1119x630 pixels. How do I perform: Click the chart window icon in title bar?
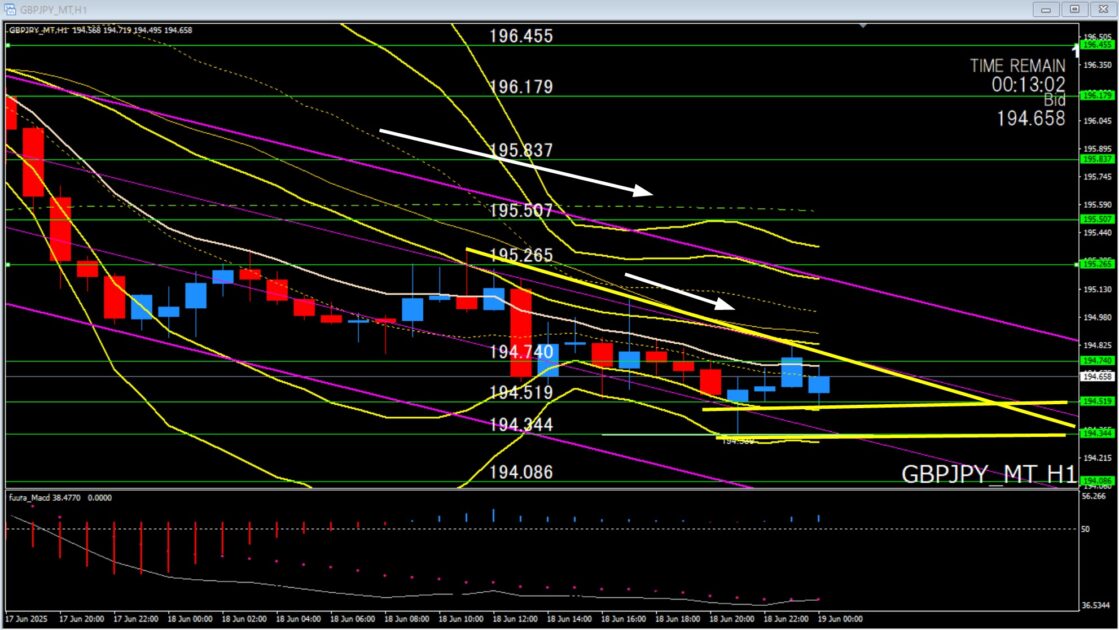[11, 9]
